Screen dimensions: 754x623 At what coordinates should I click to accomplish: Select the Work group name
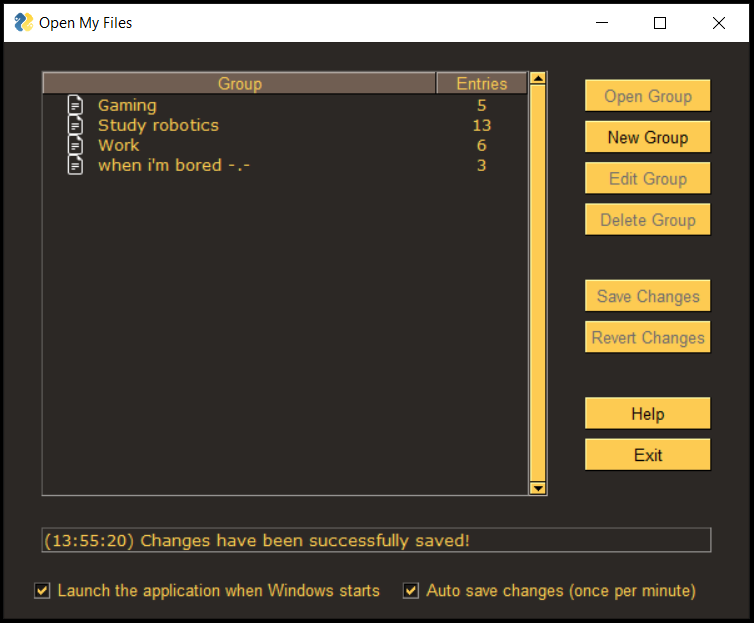coord(119,145)
